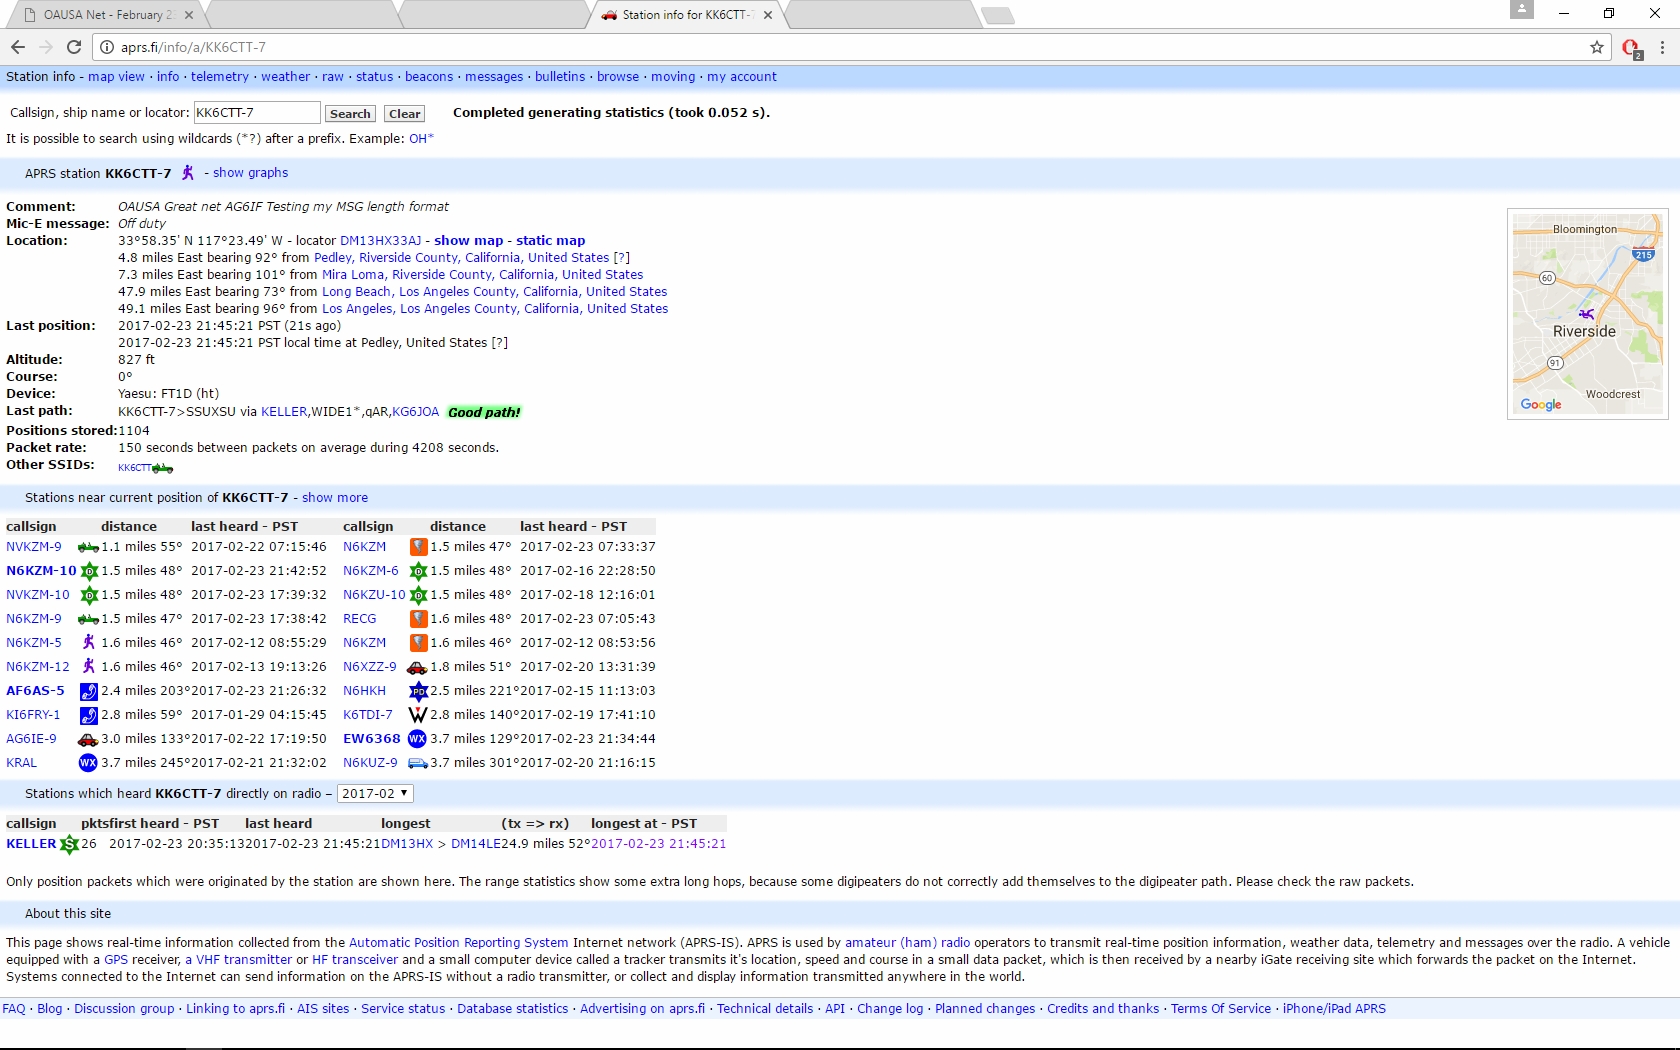This screenshot has height=1050, width=1680.
Task: Click the blue icon beside AF6AS-5
Action: tap(88, 691)
